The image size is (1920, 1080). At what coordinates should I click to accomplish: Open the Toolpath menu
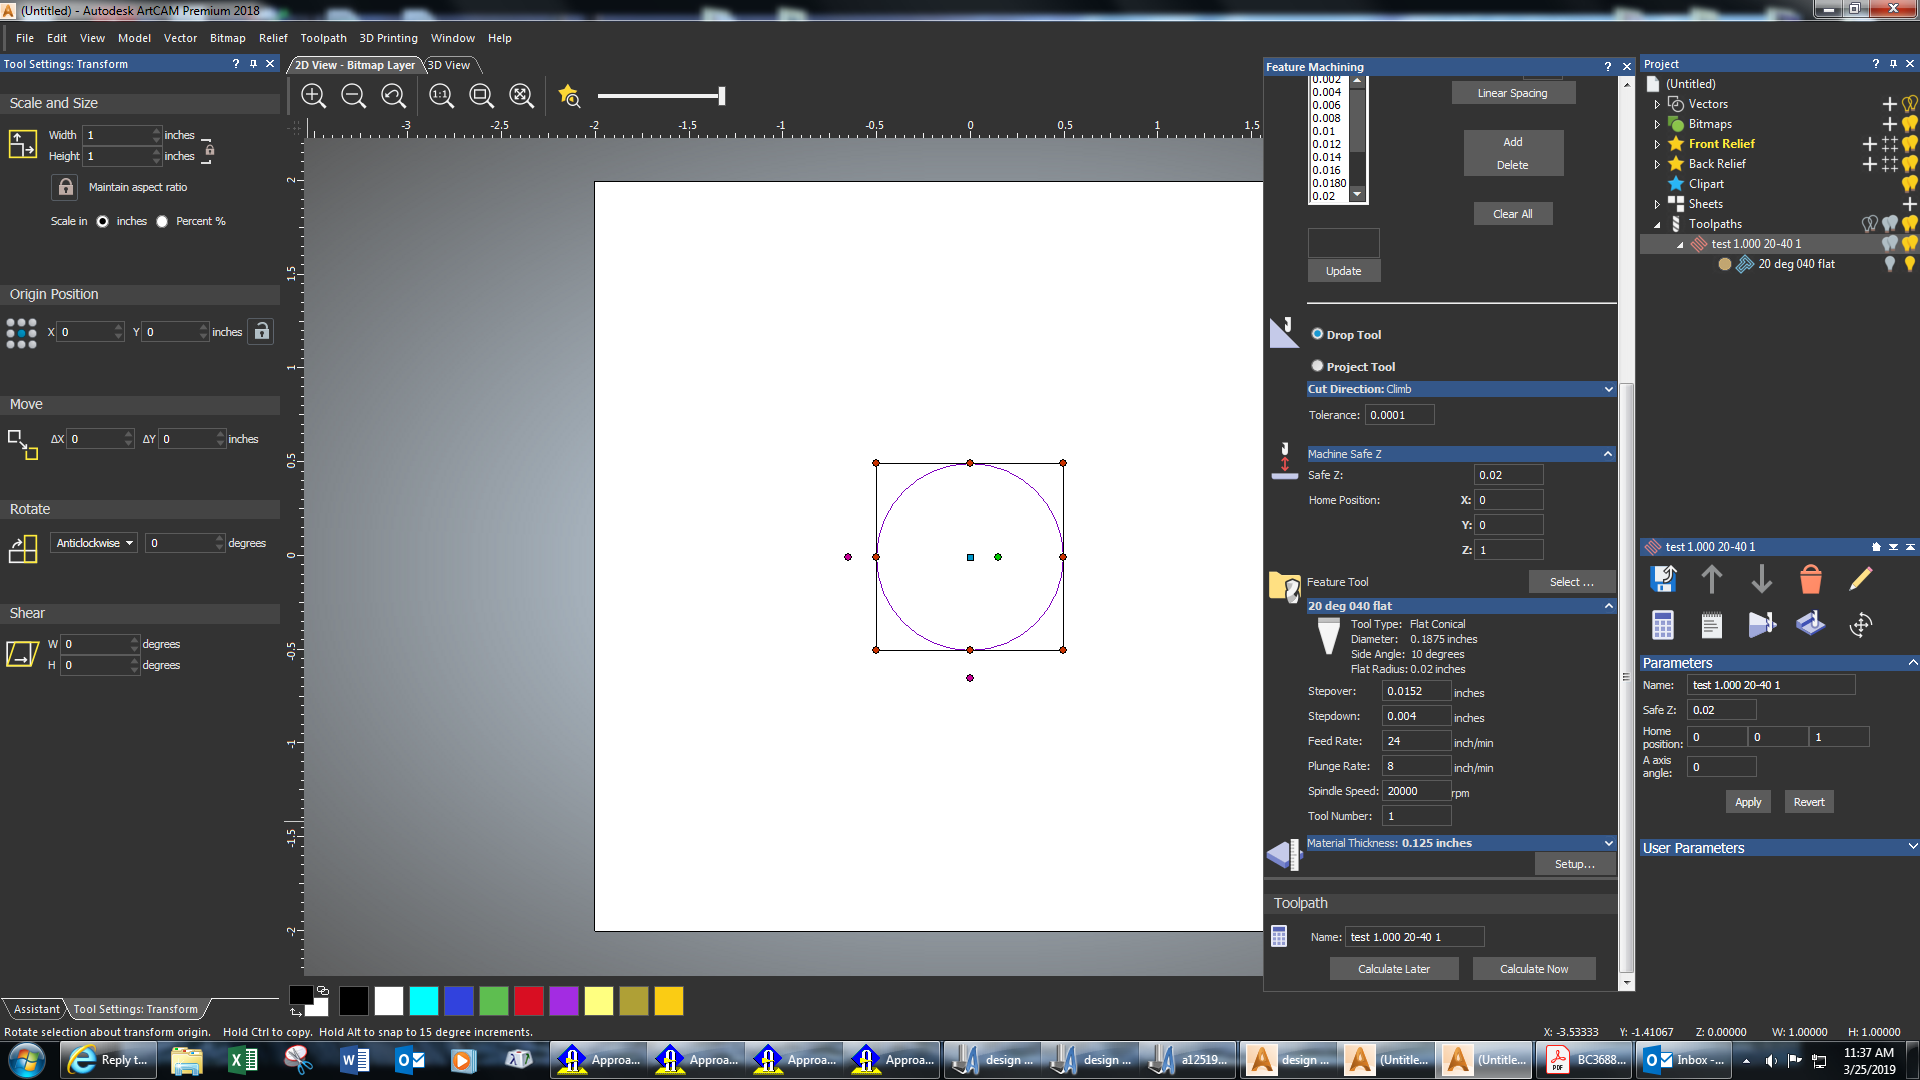(x=323, y=38)
